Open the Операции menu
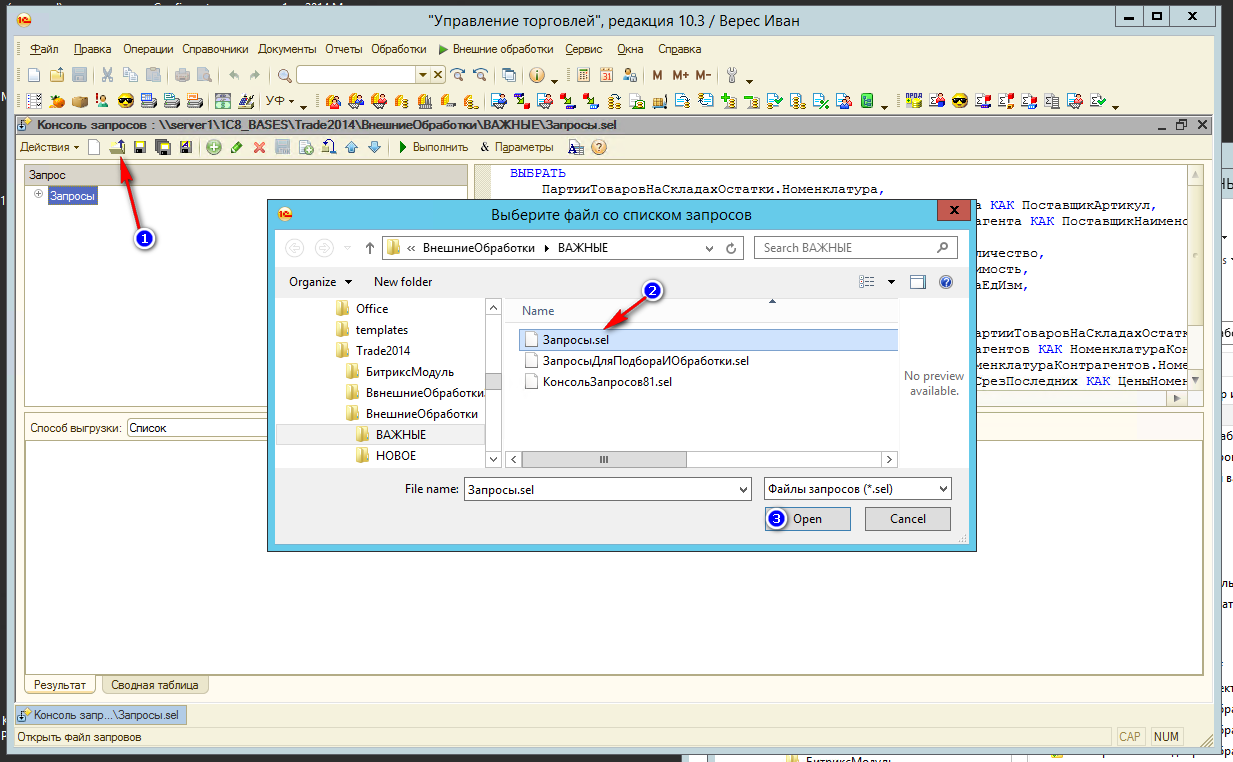The height and width of the screenshot is (762, 1233). pyautogui.click(x=148, y=49)
